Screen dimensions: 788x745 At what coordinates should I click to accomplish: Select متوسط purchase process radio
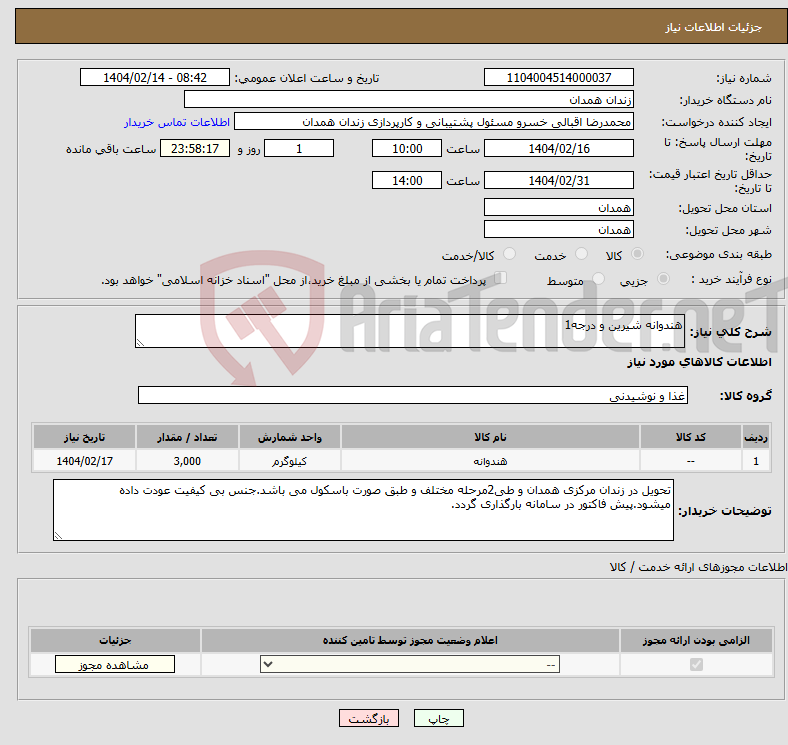pyautogui.click(x=599, y=280)
